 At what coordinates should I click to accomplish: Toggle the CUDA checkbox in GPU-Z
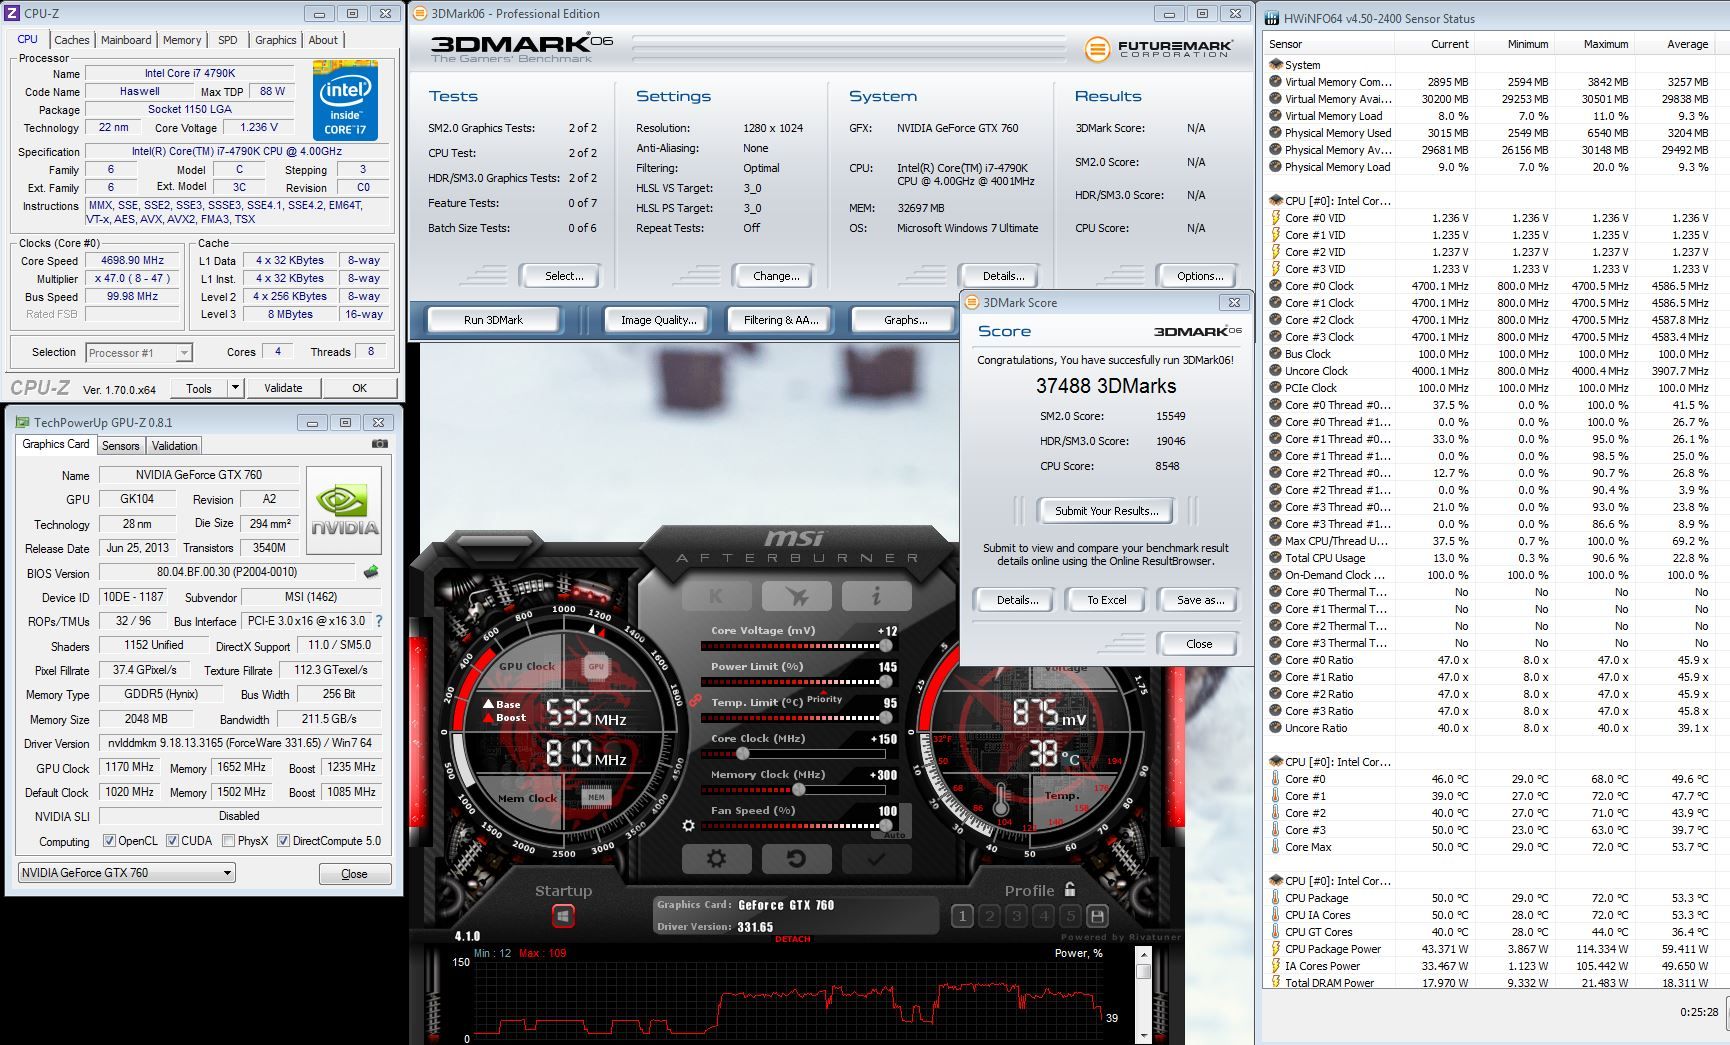pos(172,841)
